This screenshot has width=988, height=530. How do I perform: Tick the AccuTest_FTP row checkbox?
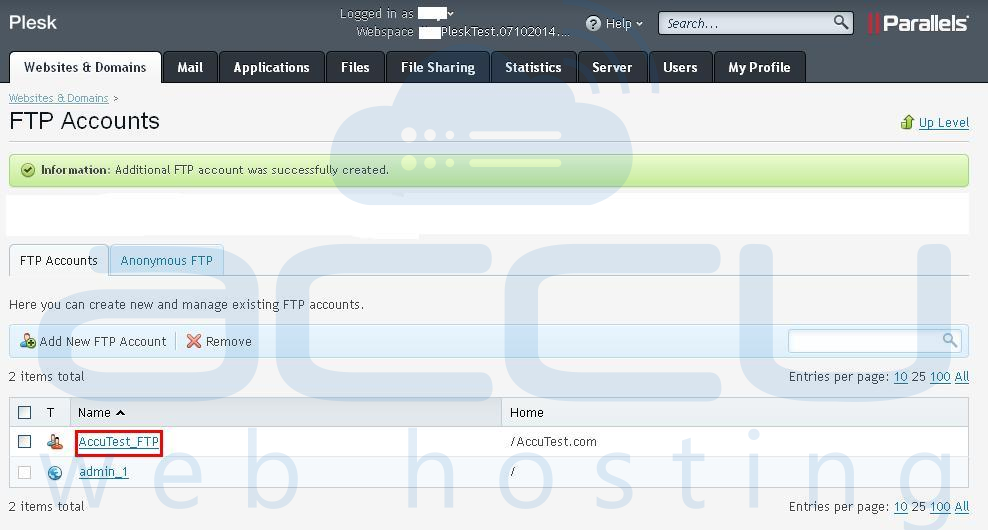[x=25, y=442]
